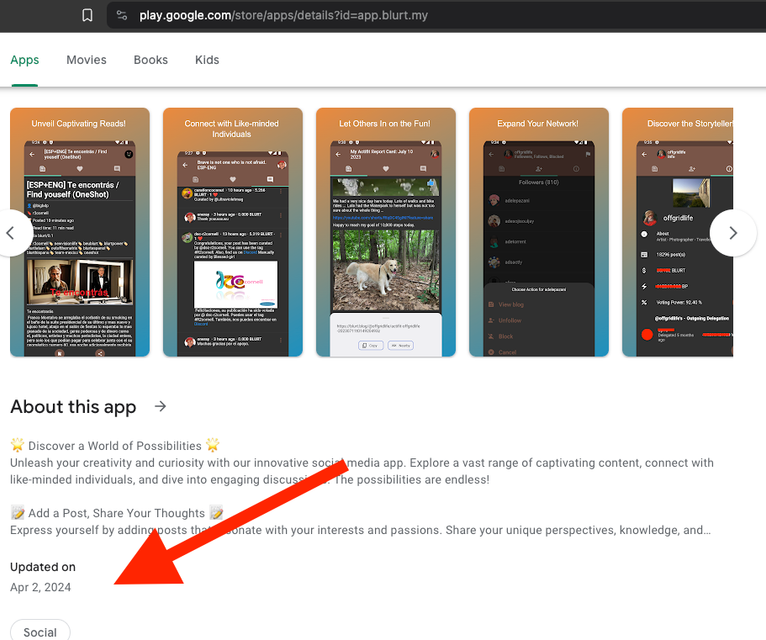This screenshot has width=766, height=640.
Task: View Connect with Like-minded Individuals screenshot
Action: (233, 232)
